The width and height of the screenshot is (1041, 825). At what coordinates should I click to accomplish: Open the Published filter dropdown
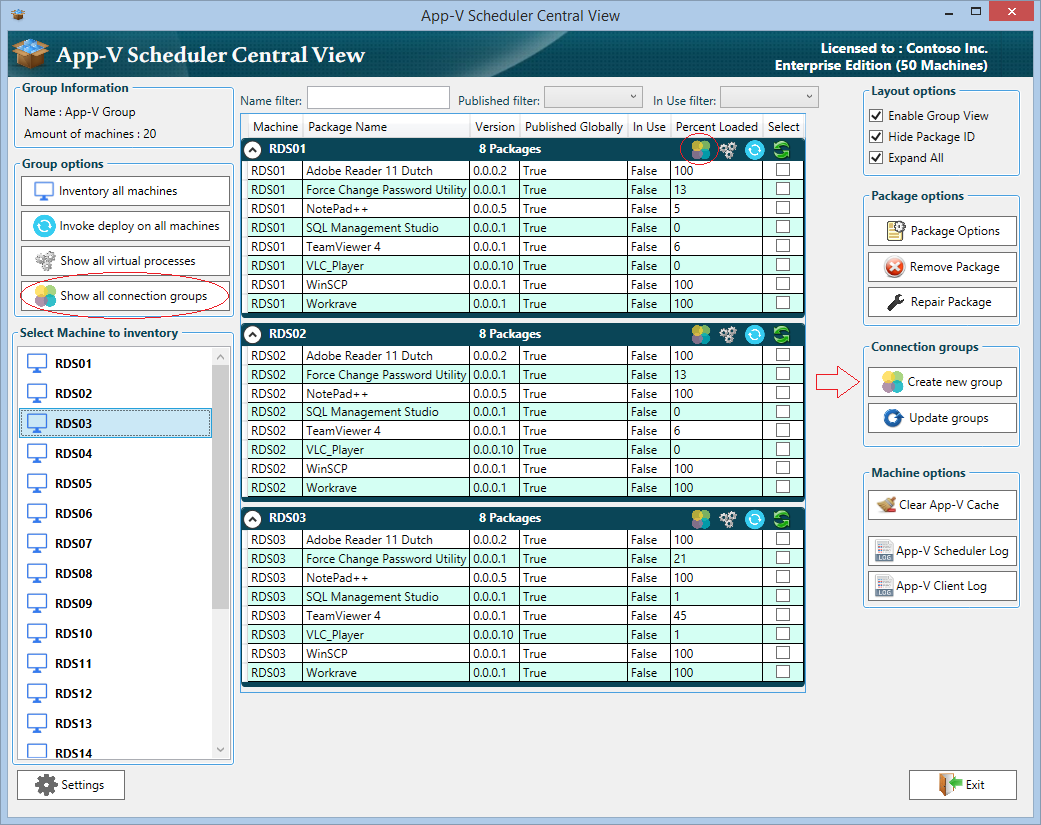[592, 97]
